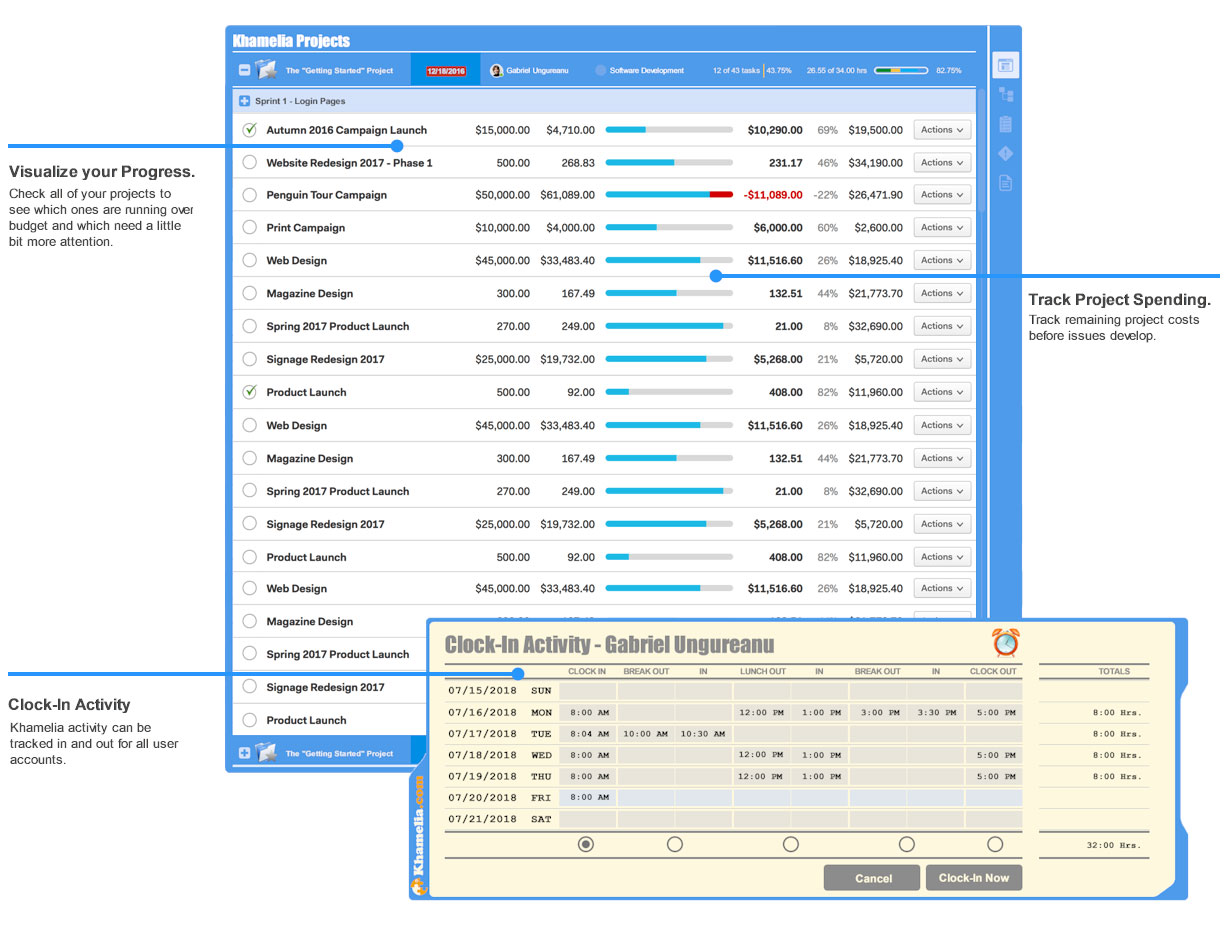Click the 8:04 AM clock-in field for Tuesday

tap(587, 734)
